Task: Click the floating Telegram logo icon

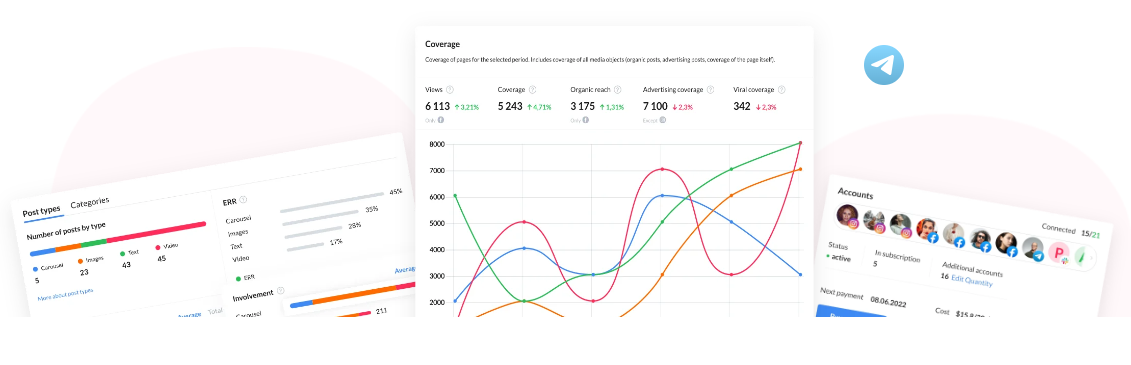Action: tap(884, 65)
